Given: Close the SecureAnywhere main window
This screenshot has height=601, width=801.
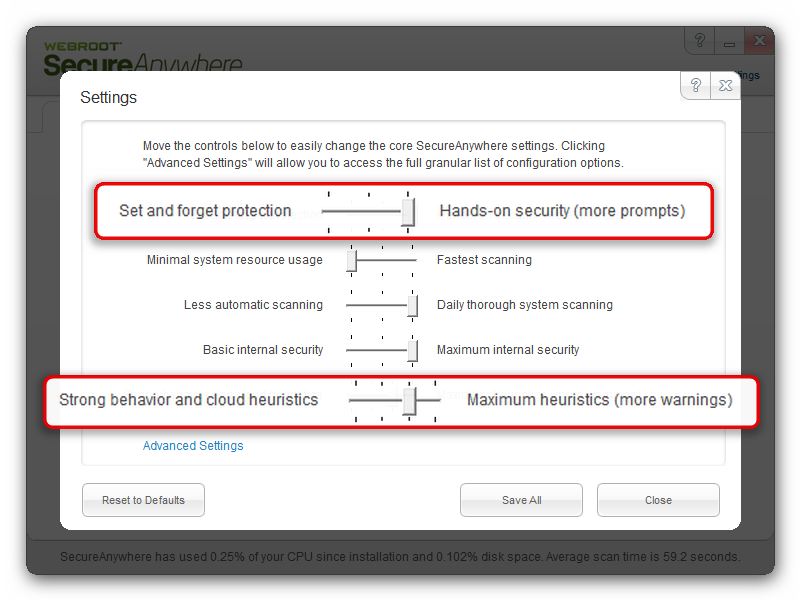Looking at the screenshot, I should [x=761, y=42].
